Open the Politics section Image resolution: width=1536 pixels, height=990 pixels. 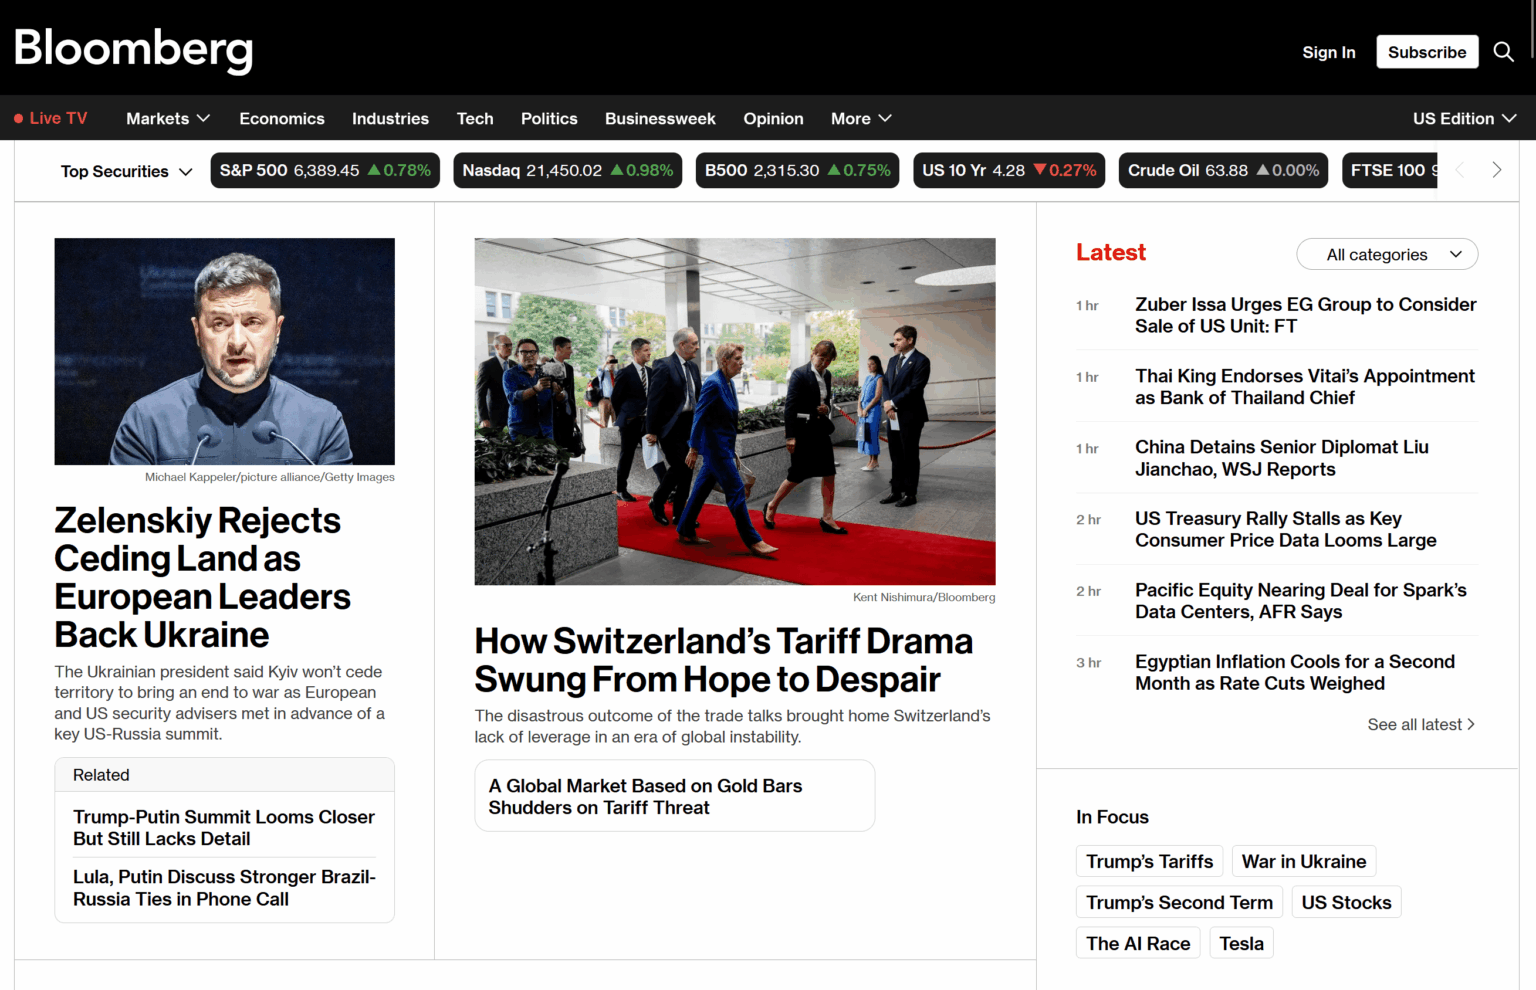click(x=549, y=118)
